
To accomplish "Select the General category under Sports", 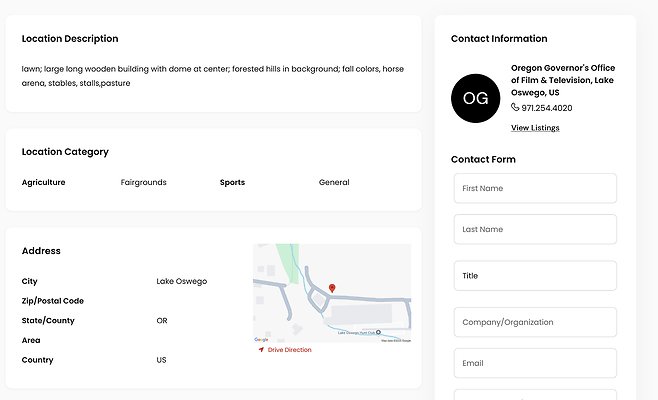I will pyautogui.click(x=334, y=183).
